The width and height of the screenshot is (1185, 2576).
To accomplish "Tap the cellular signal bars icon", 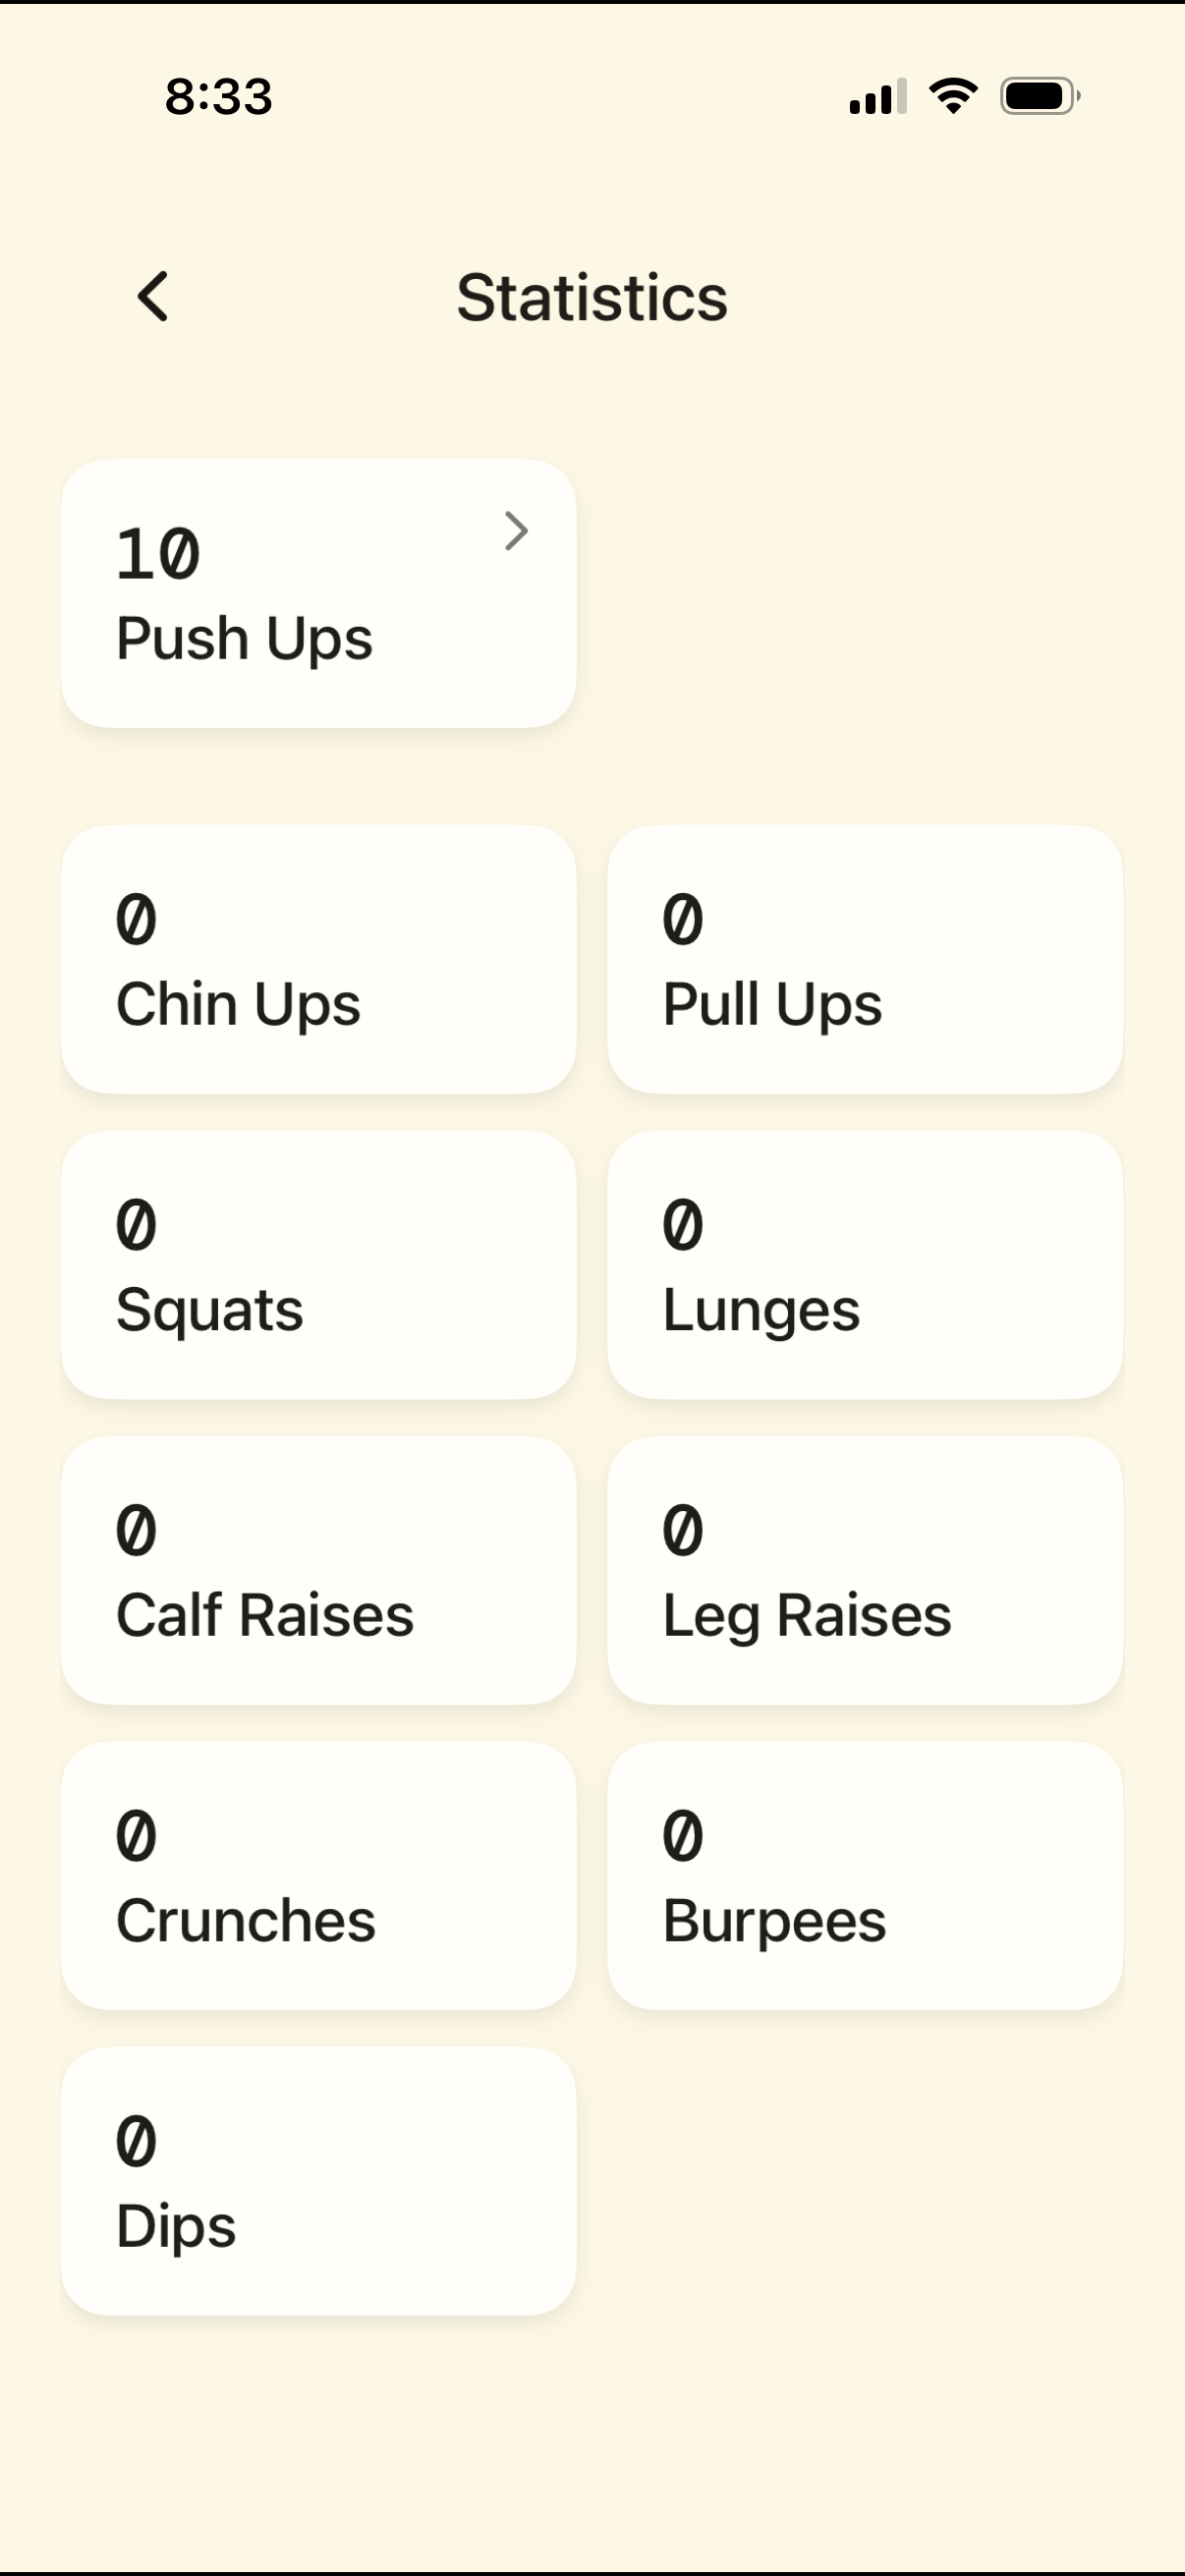I will click(877, 97).
